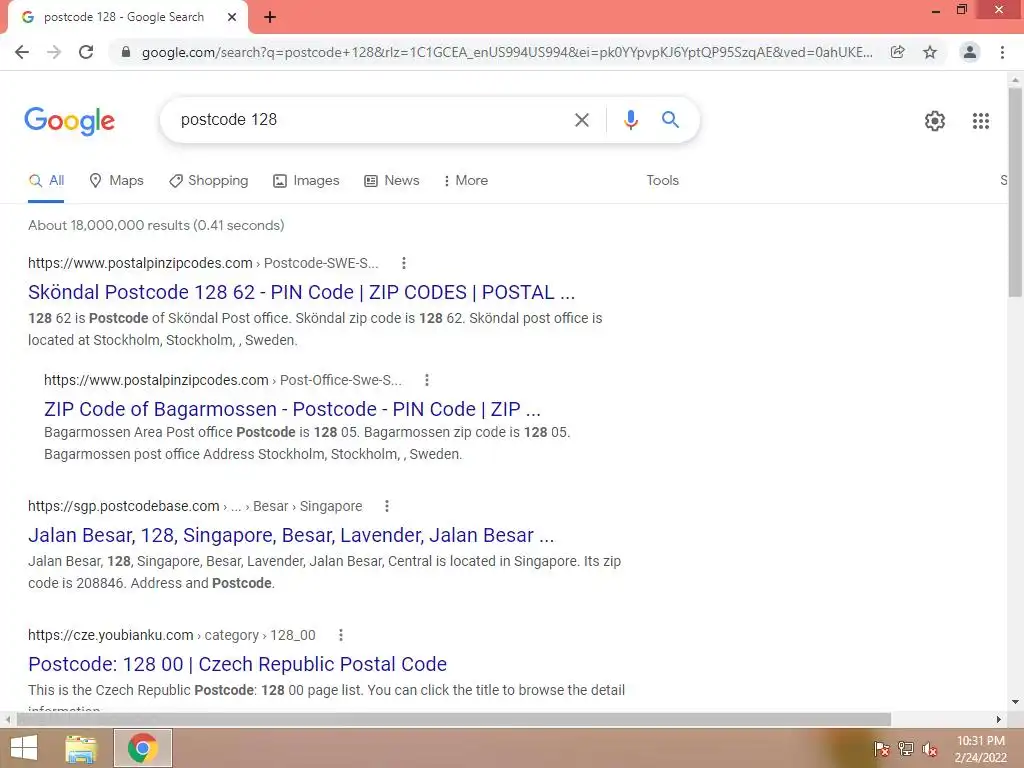Open Sköndal Postcode 128 62 result
Image resolution: width=1024 pixels, height=768 pixels.
click(x=301, y=292)
